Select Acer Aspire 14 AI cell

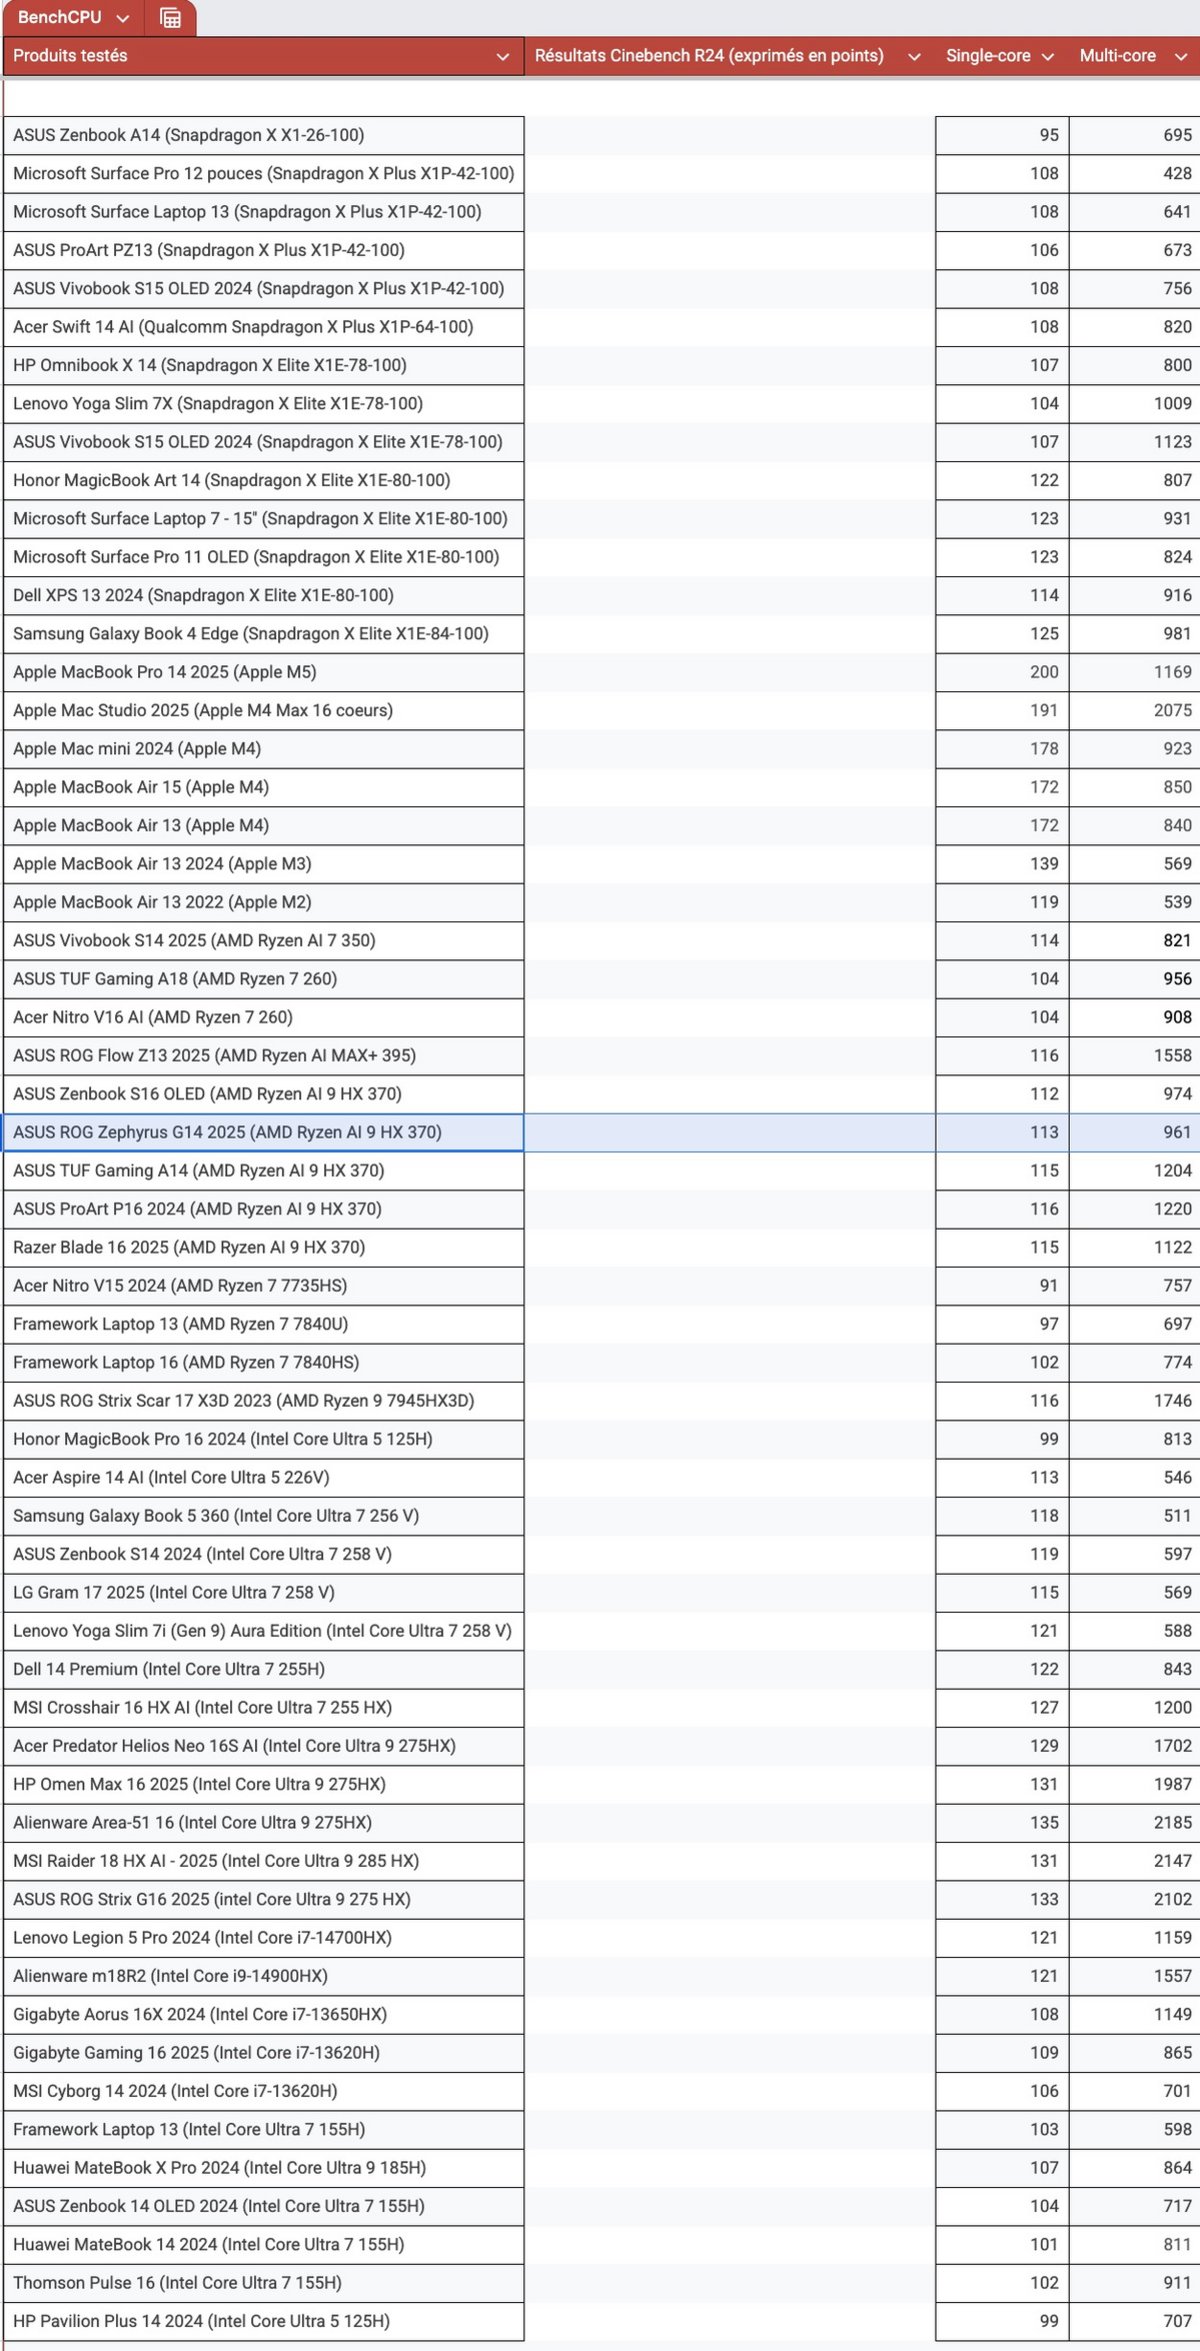(263, 1477)
